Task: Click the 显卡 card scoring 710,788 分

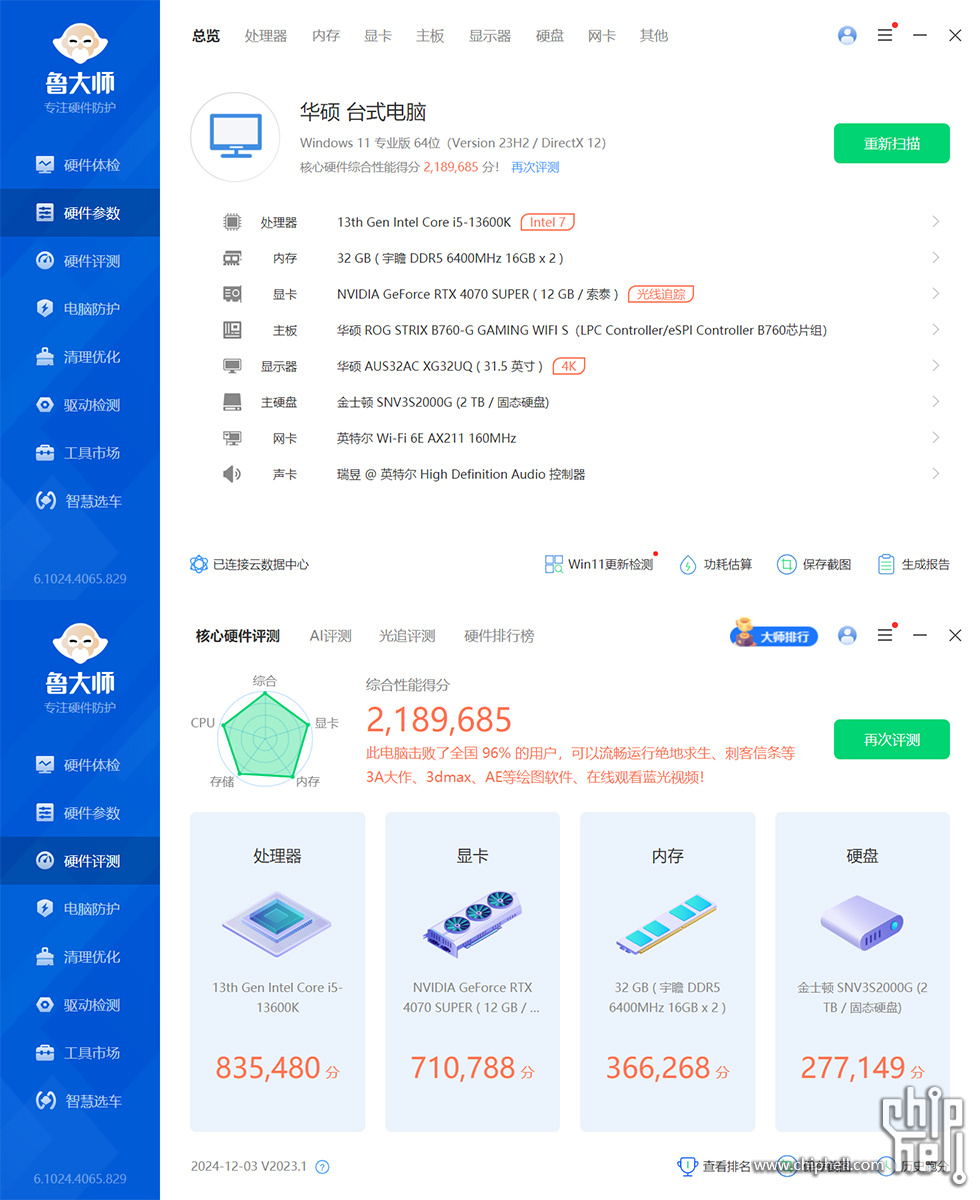Action: [472, 971]
